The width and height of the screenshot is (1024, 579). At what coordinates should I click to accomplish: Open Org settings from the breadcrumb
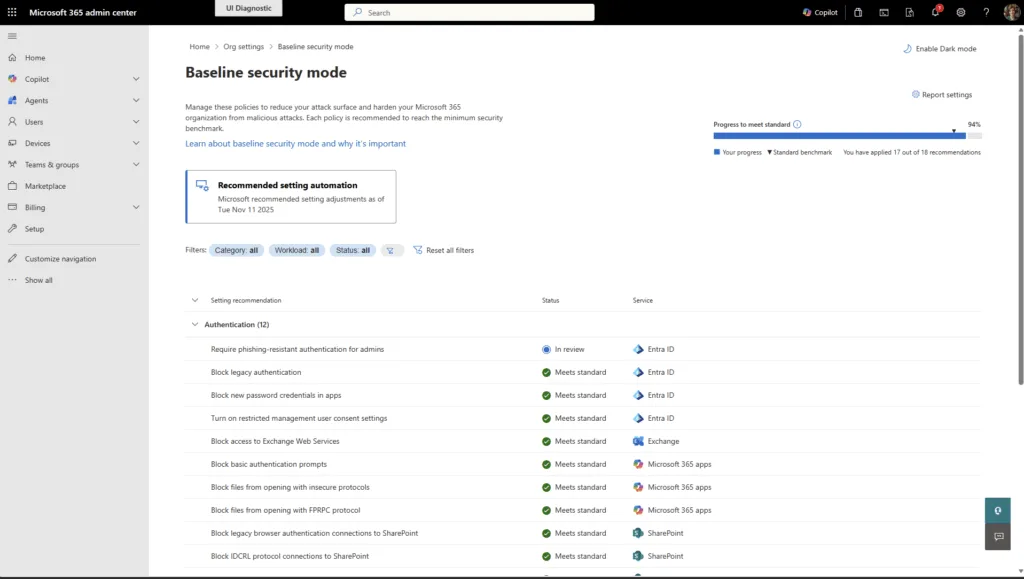[x=242, y=46]
